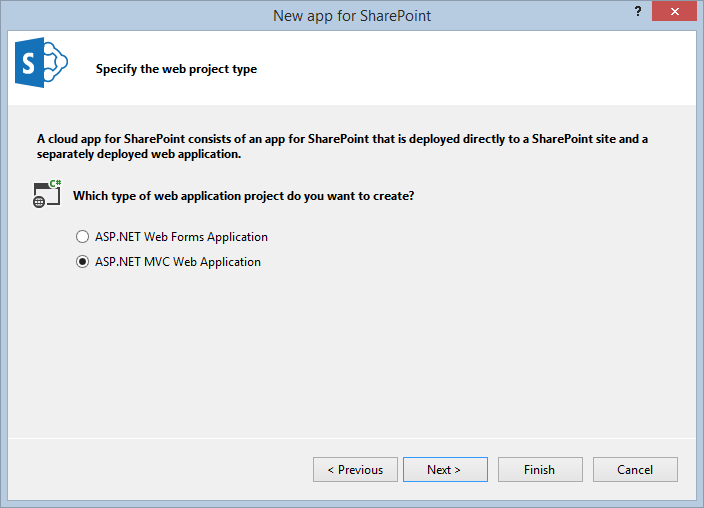Close the New app for SharePoint window
This screenshot has width=704, height=508.
coord(674,12)
